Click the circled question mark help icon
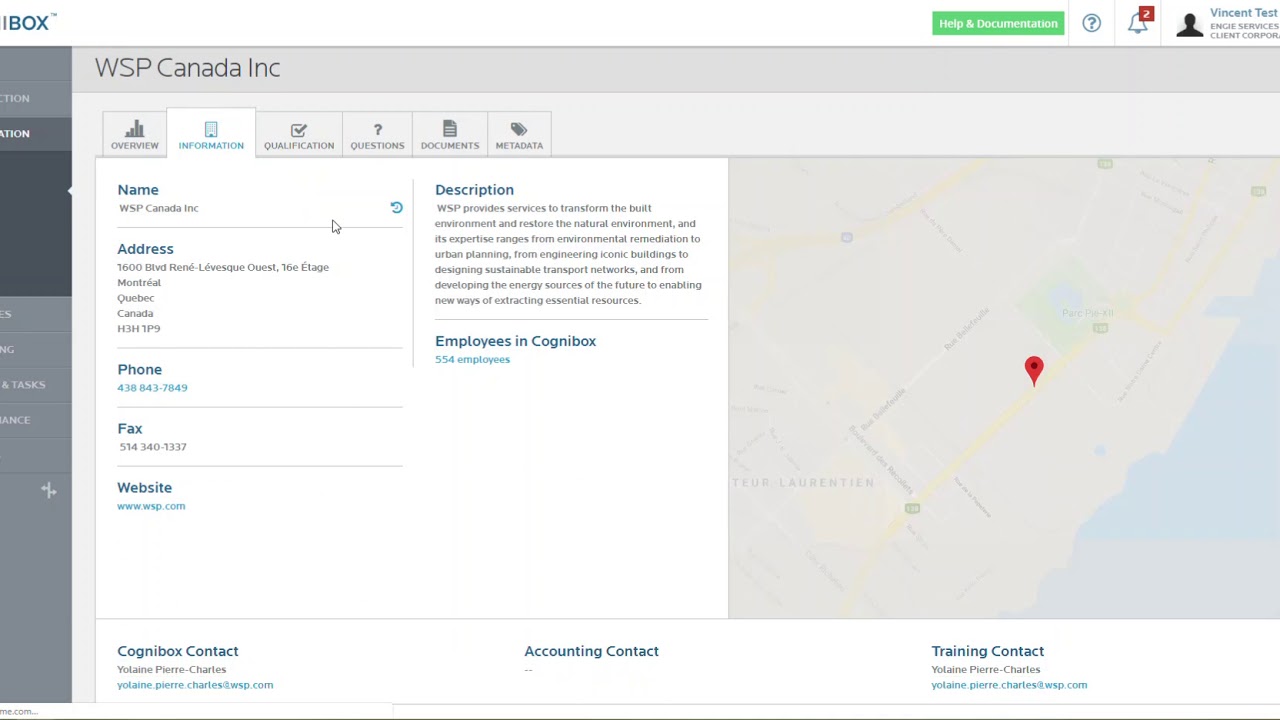 point(1091,23)
